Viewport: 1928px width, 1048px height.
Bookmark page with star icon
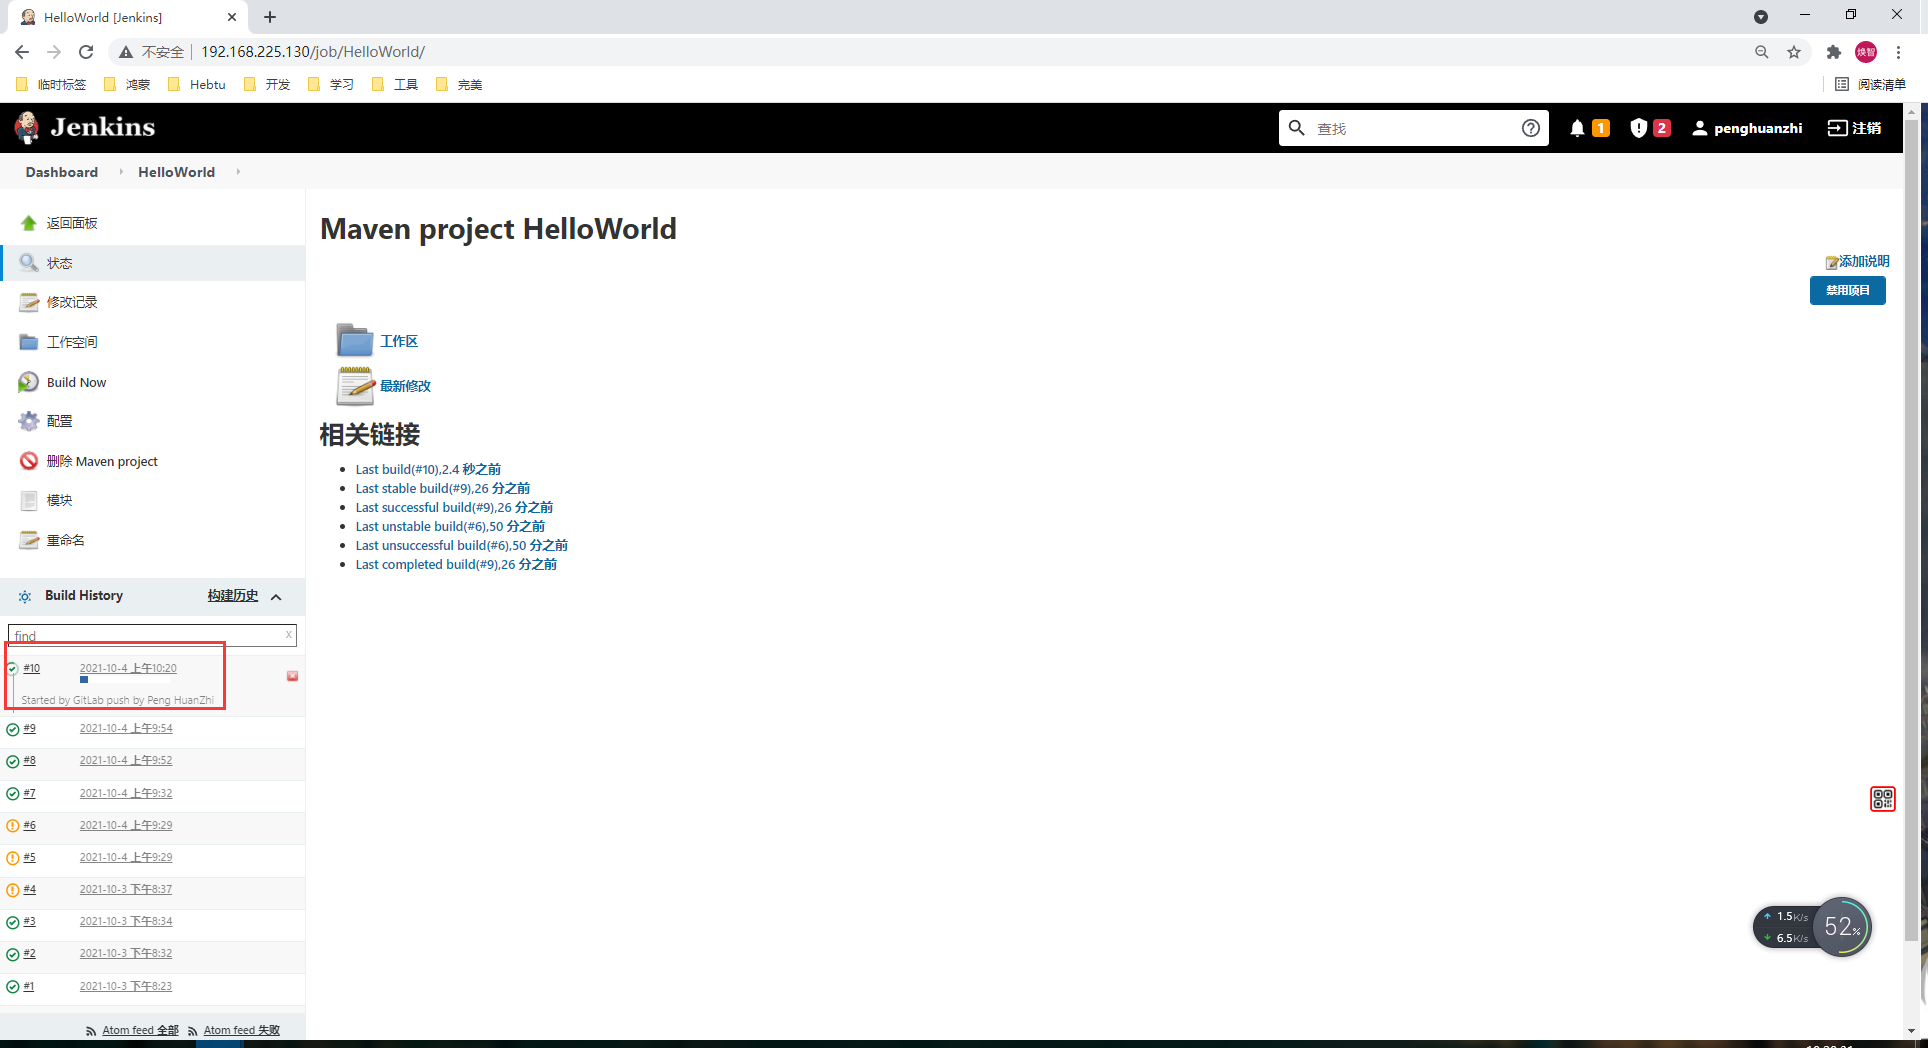[1794, 52]
